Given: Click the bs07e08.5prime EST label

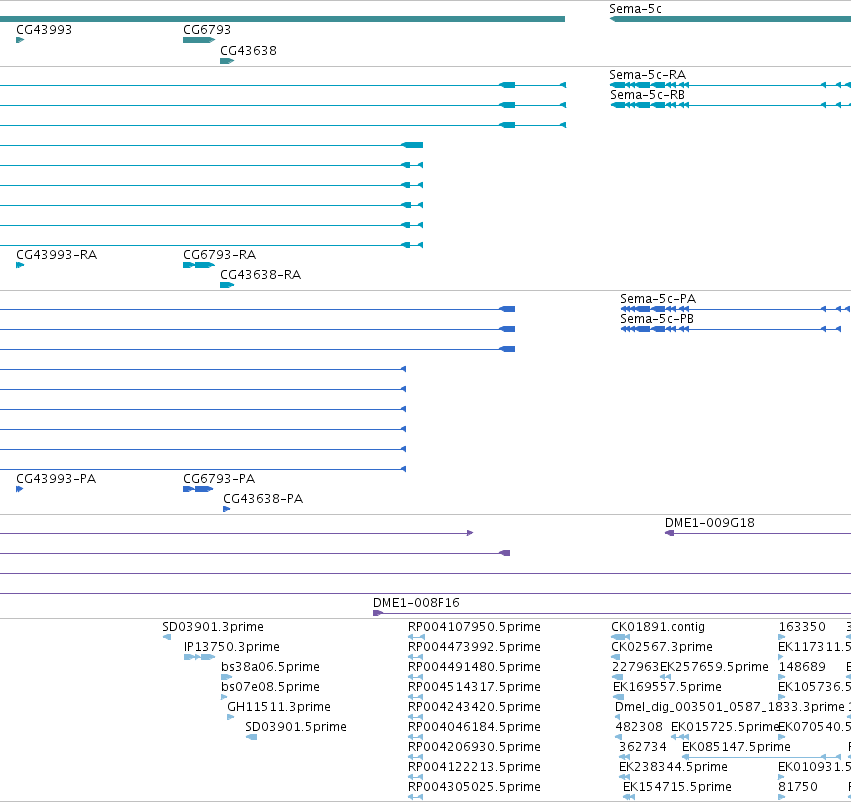Looking at the screenshot, I should coord(270,687).
